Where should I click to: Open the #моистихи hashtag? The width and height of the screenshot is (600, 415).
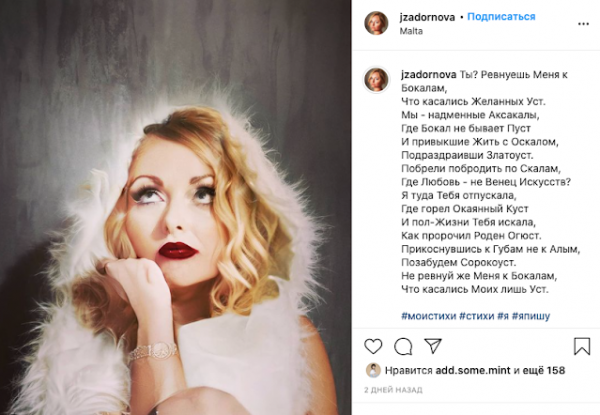point(429,316)
